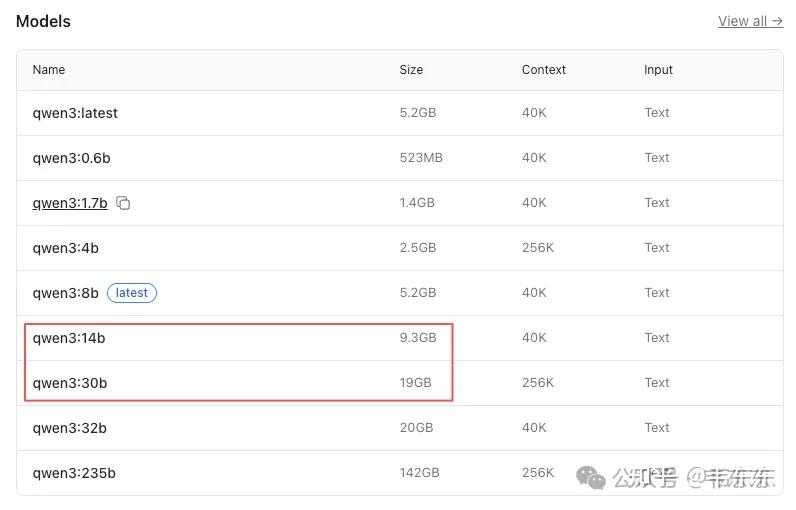Click the Name column header
This screenshot has height=510, width=796.
click(x=49, y=70)
